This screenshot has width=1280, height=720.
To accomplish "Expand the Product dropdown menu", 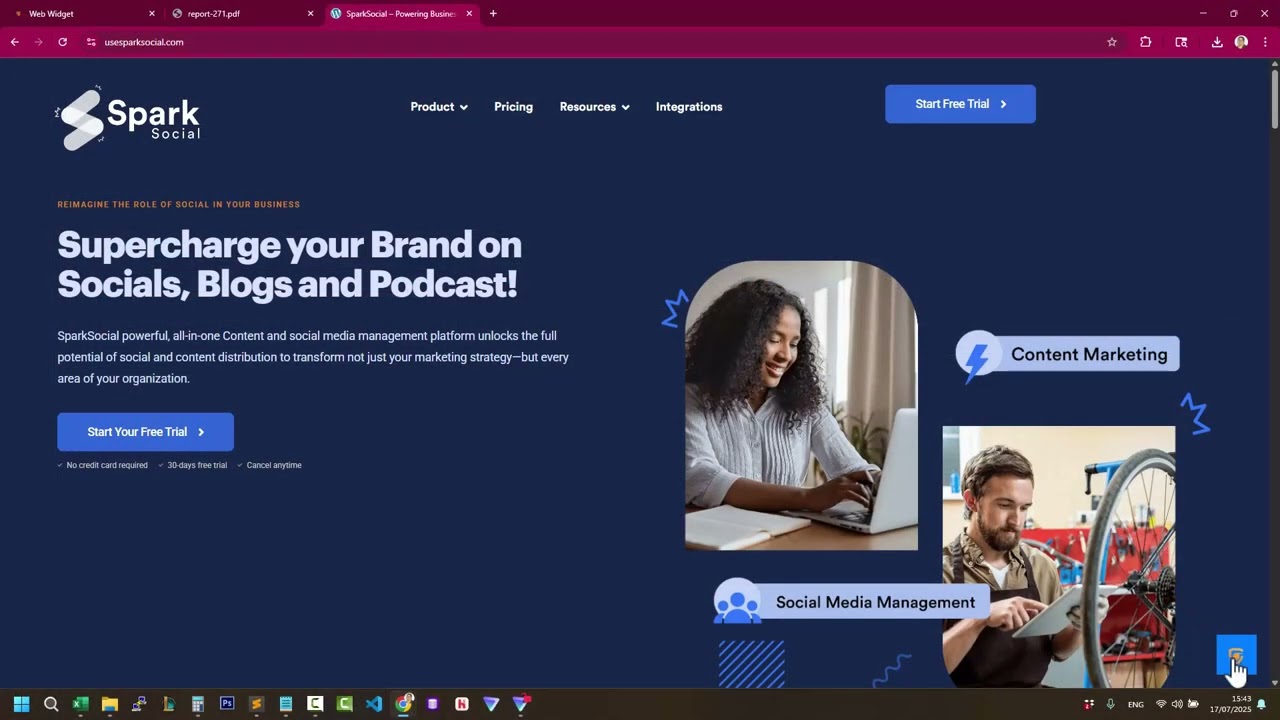I will coord(439,107).
